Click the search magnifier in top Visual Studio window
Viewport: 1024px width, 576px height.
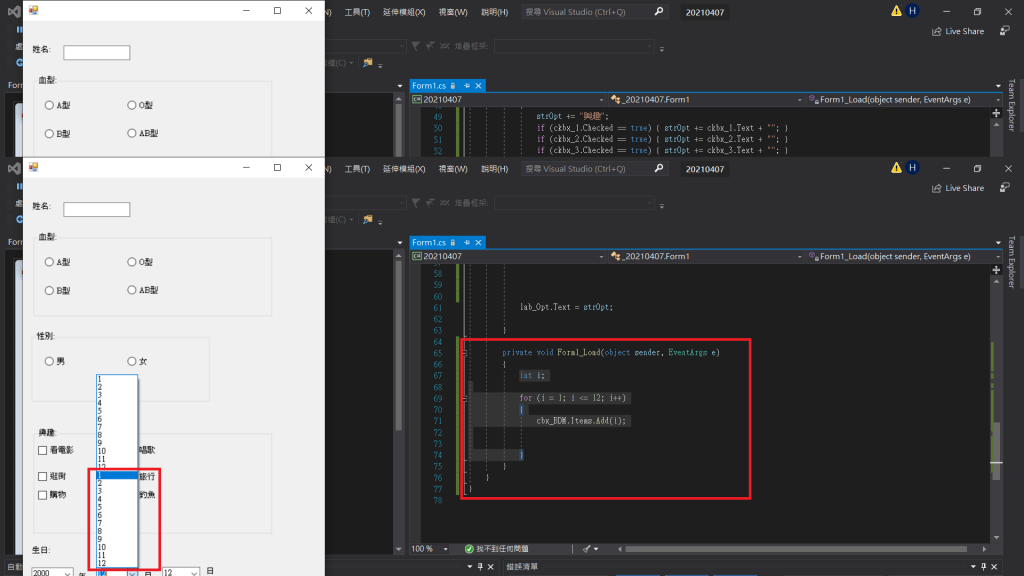(659, 12)
